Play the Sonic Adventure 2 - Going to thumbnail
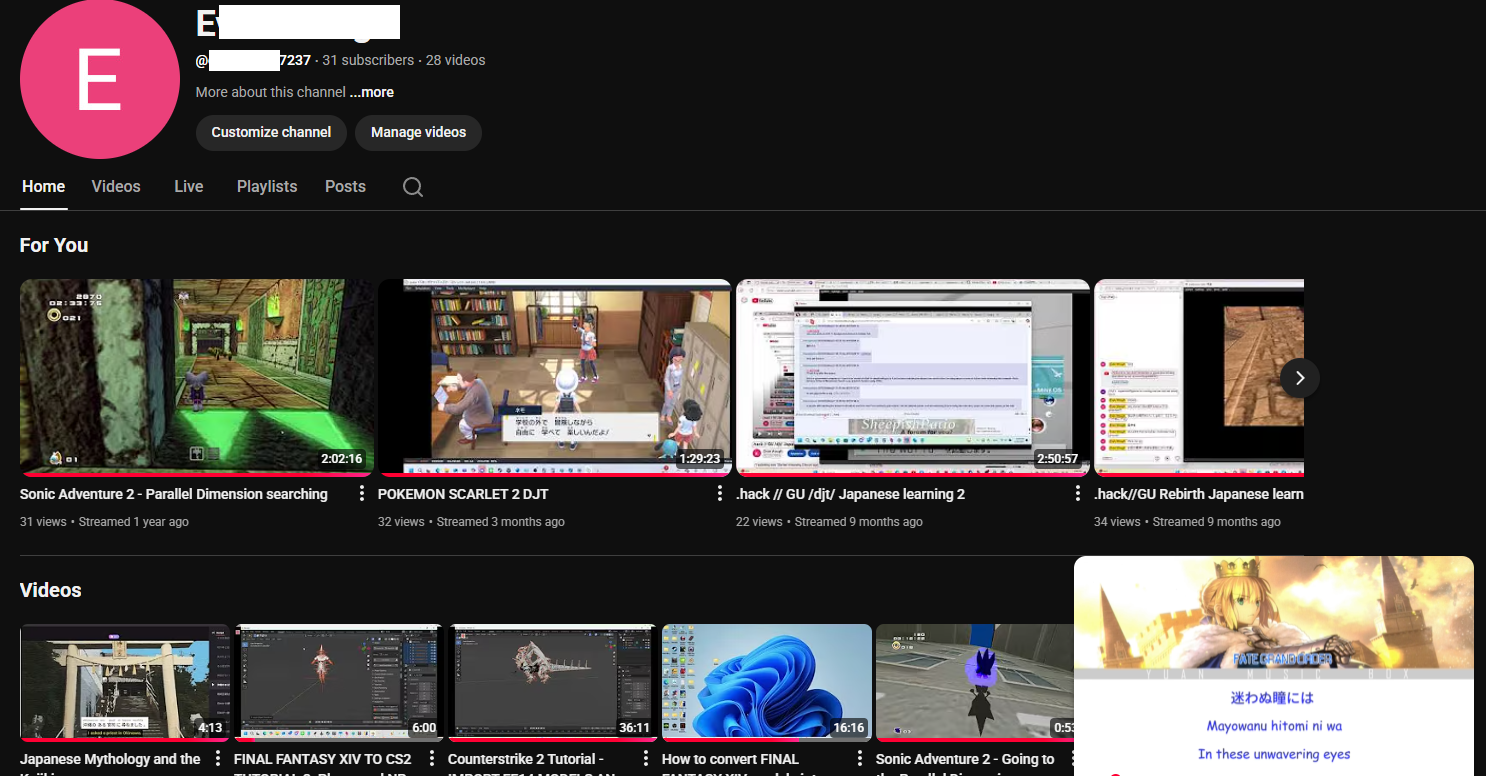 975,682
